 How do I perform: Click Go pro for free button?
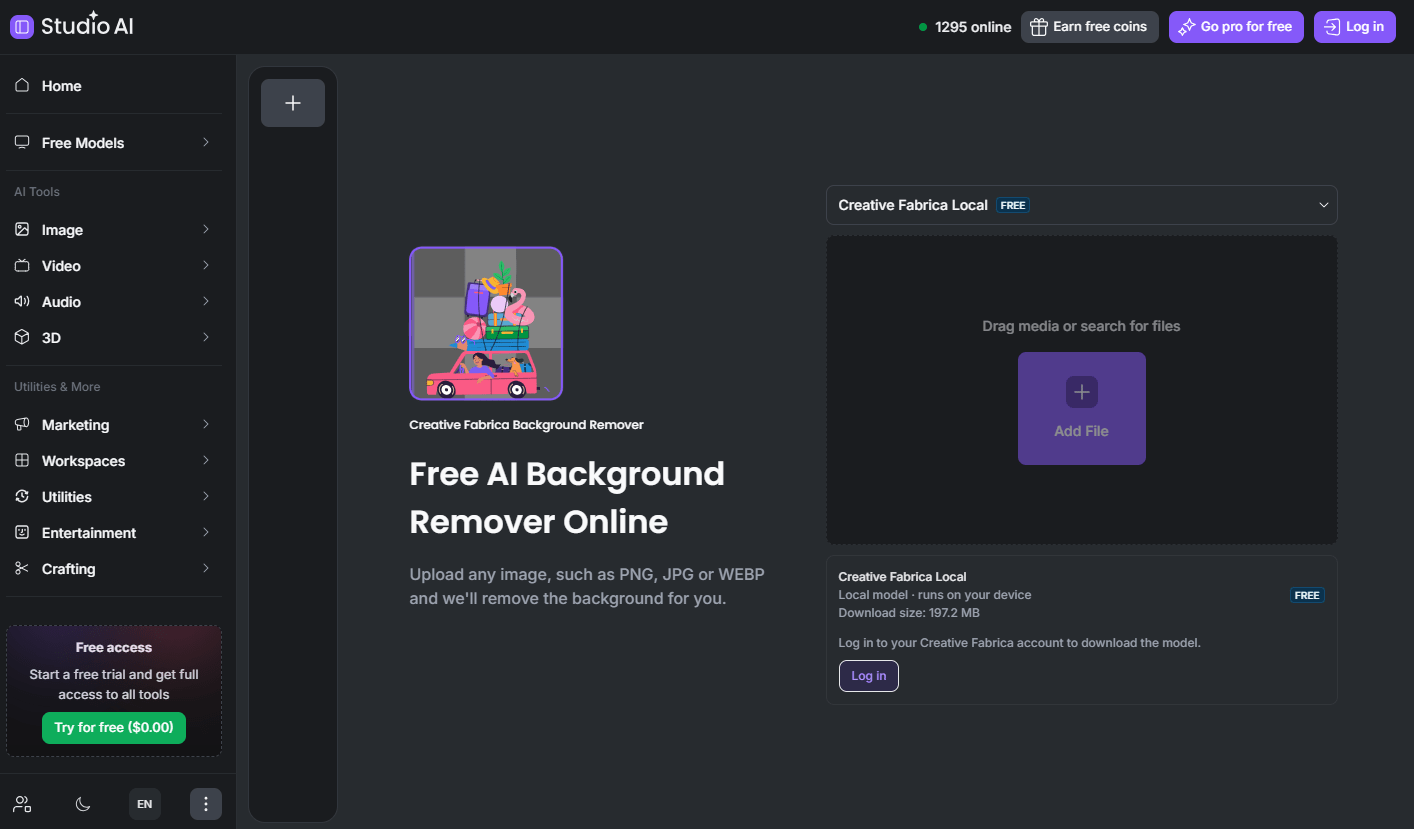[x=1236, y=27]
